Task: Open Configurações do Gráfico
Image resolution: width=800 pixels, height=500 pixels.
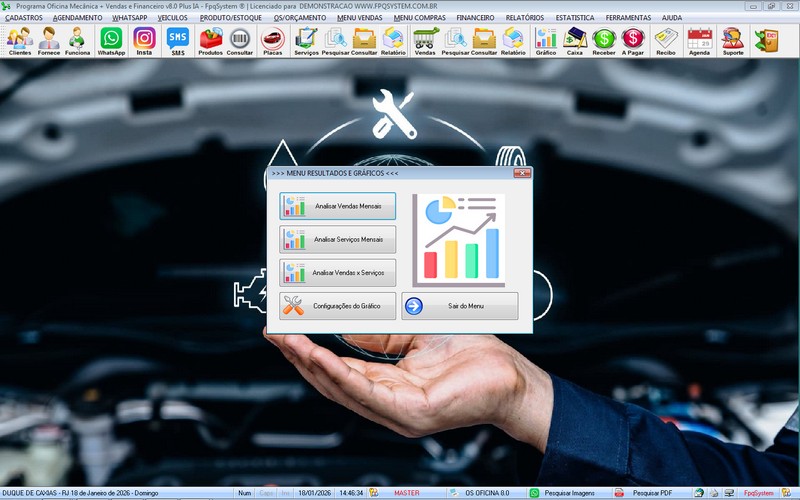Action: pos(338,305)
